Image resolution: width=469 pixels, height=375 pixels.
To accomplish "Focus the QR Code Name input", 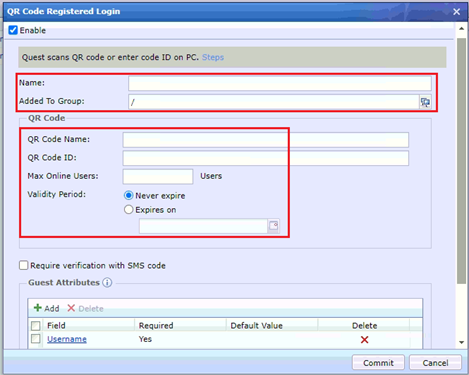I will (x=266, y=140).
